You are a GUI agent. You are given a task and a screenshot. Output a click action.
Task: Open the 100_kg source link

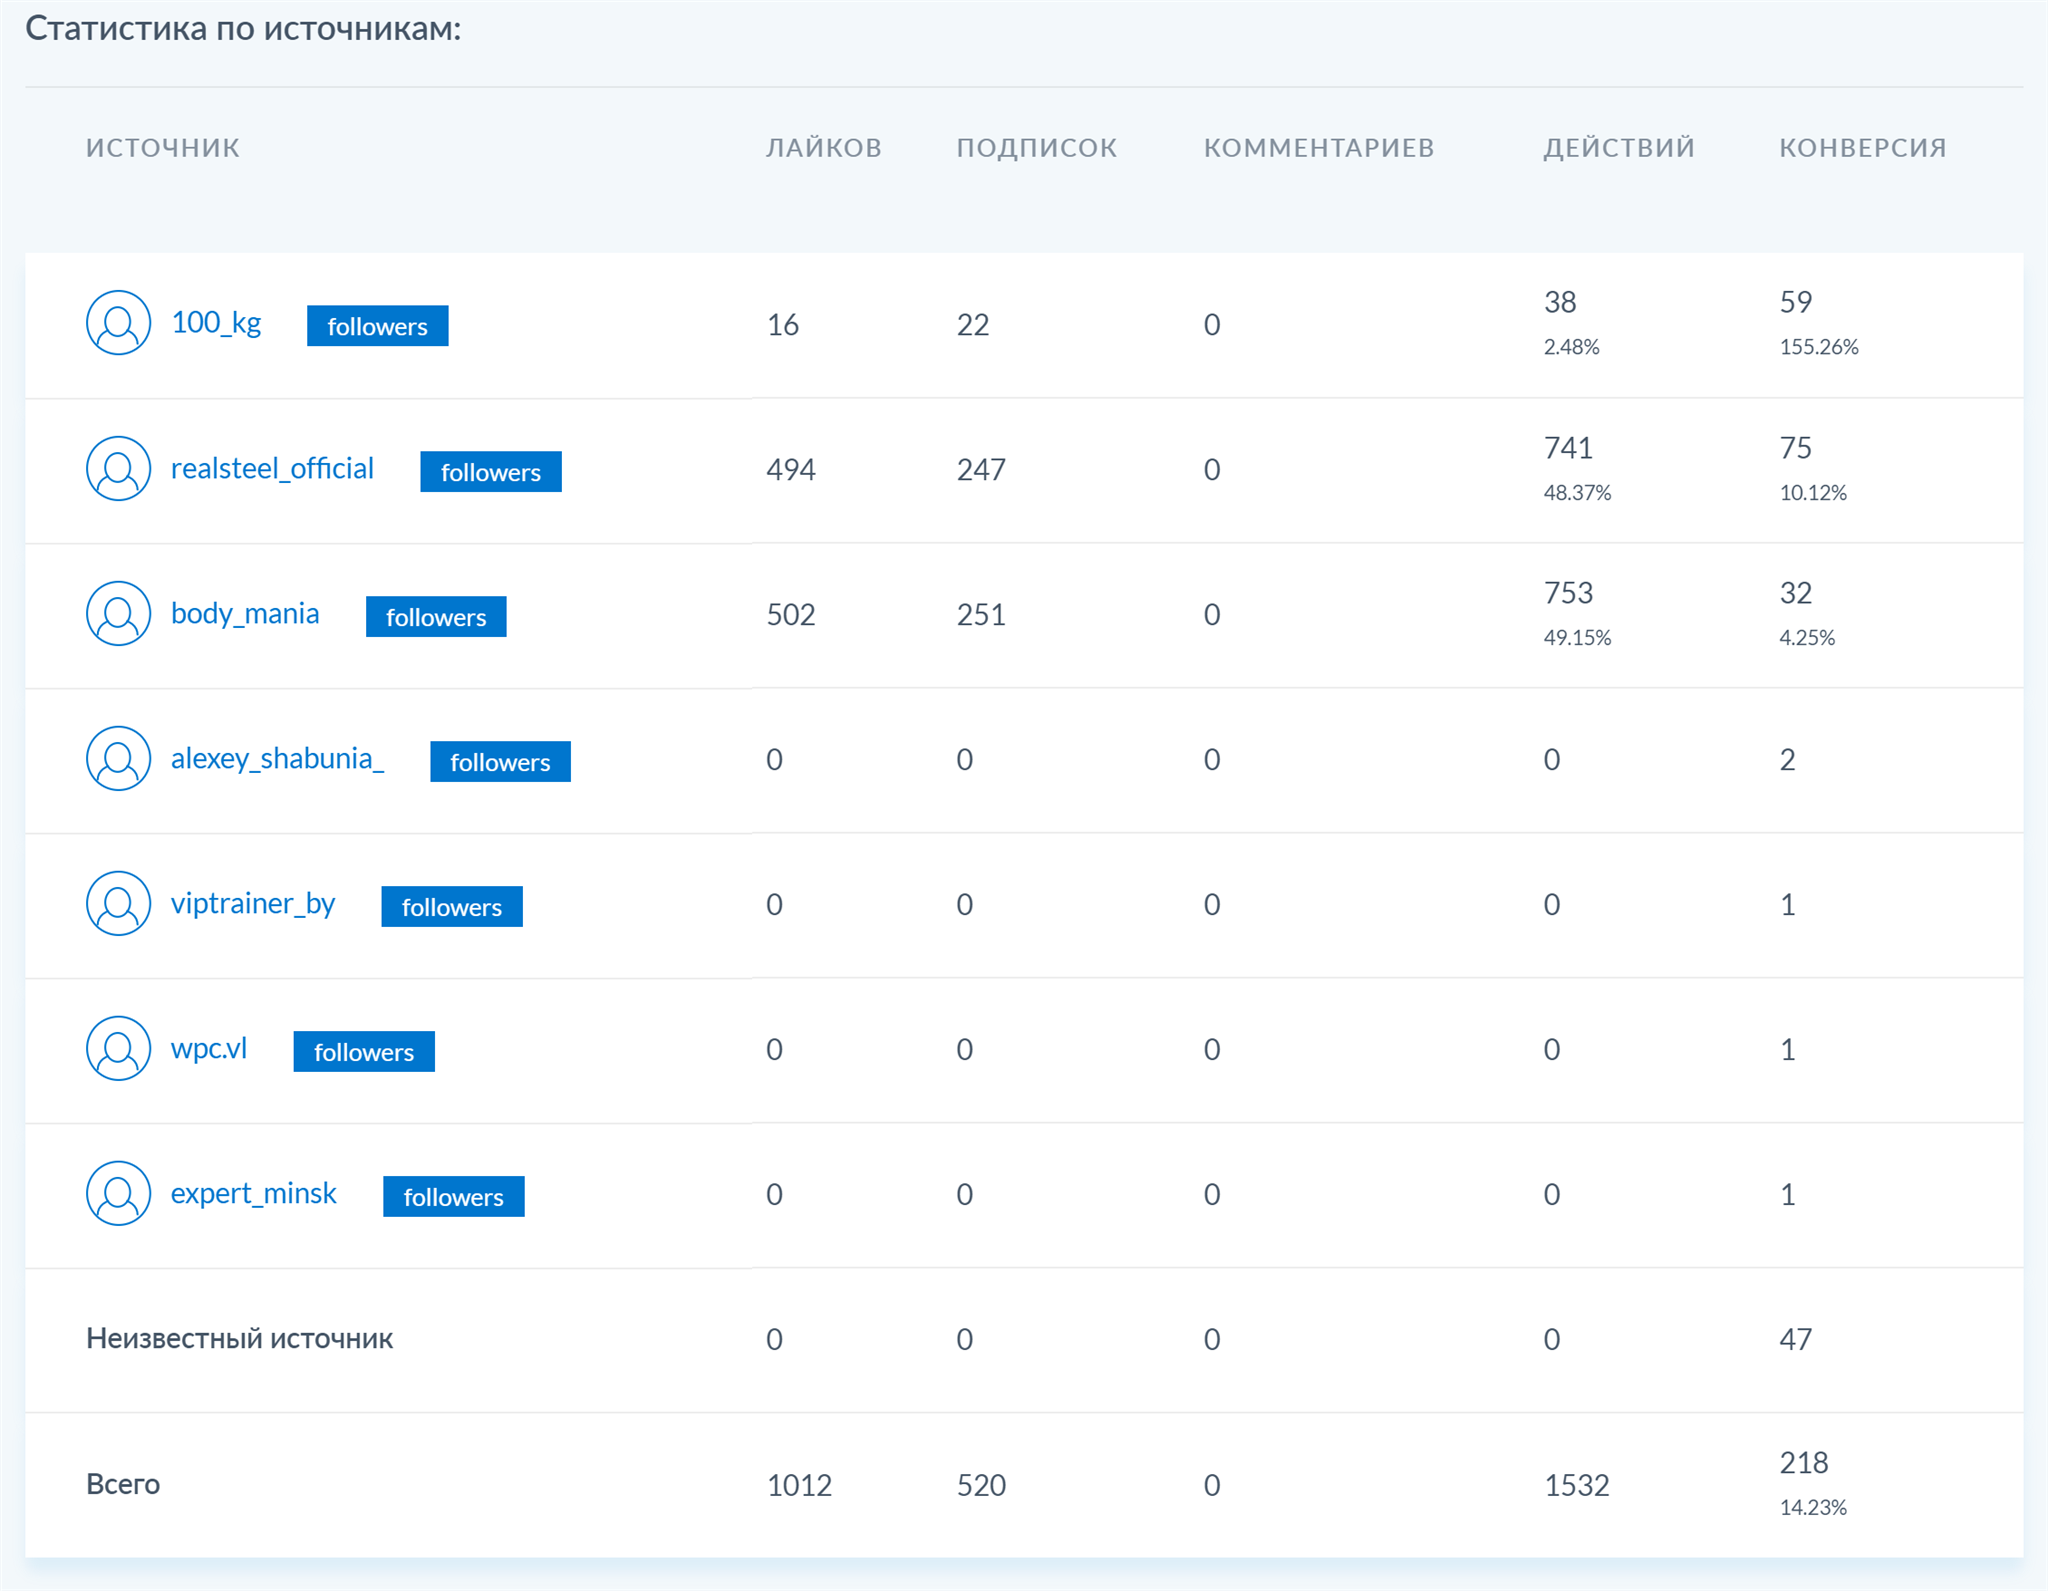pyautogui.click(x=216, y=323)
